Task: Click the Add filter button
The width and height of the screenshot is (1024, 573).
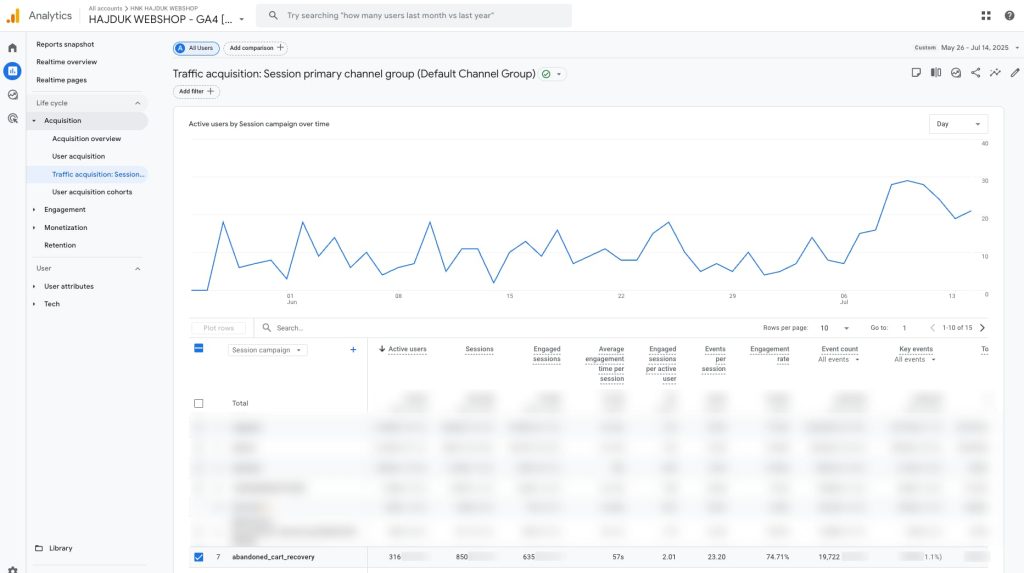Action: pyautogui.click(x=196, y=91)
